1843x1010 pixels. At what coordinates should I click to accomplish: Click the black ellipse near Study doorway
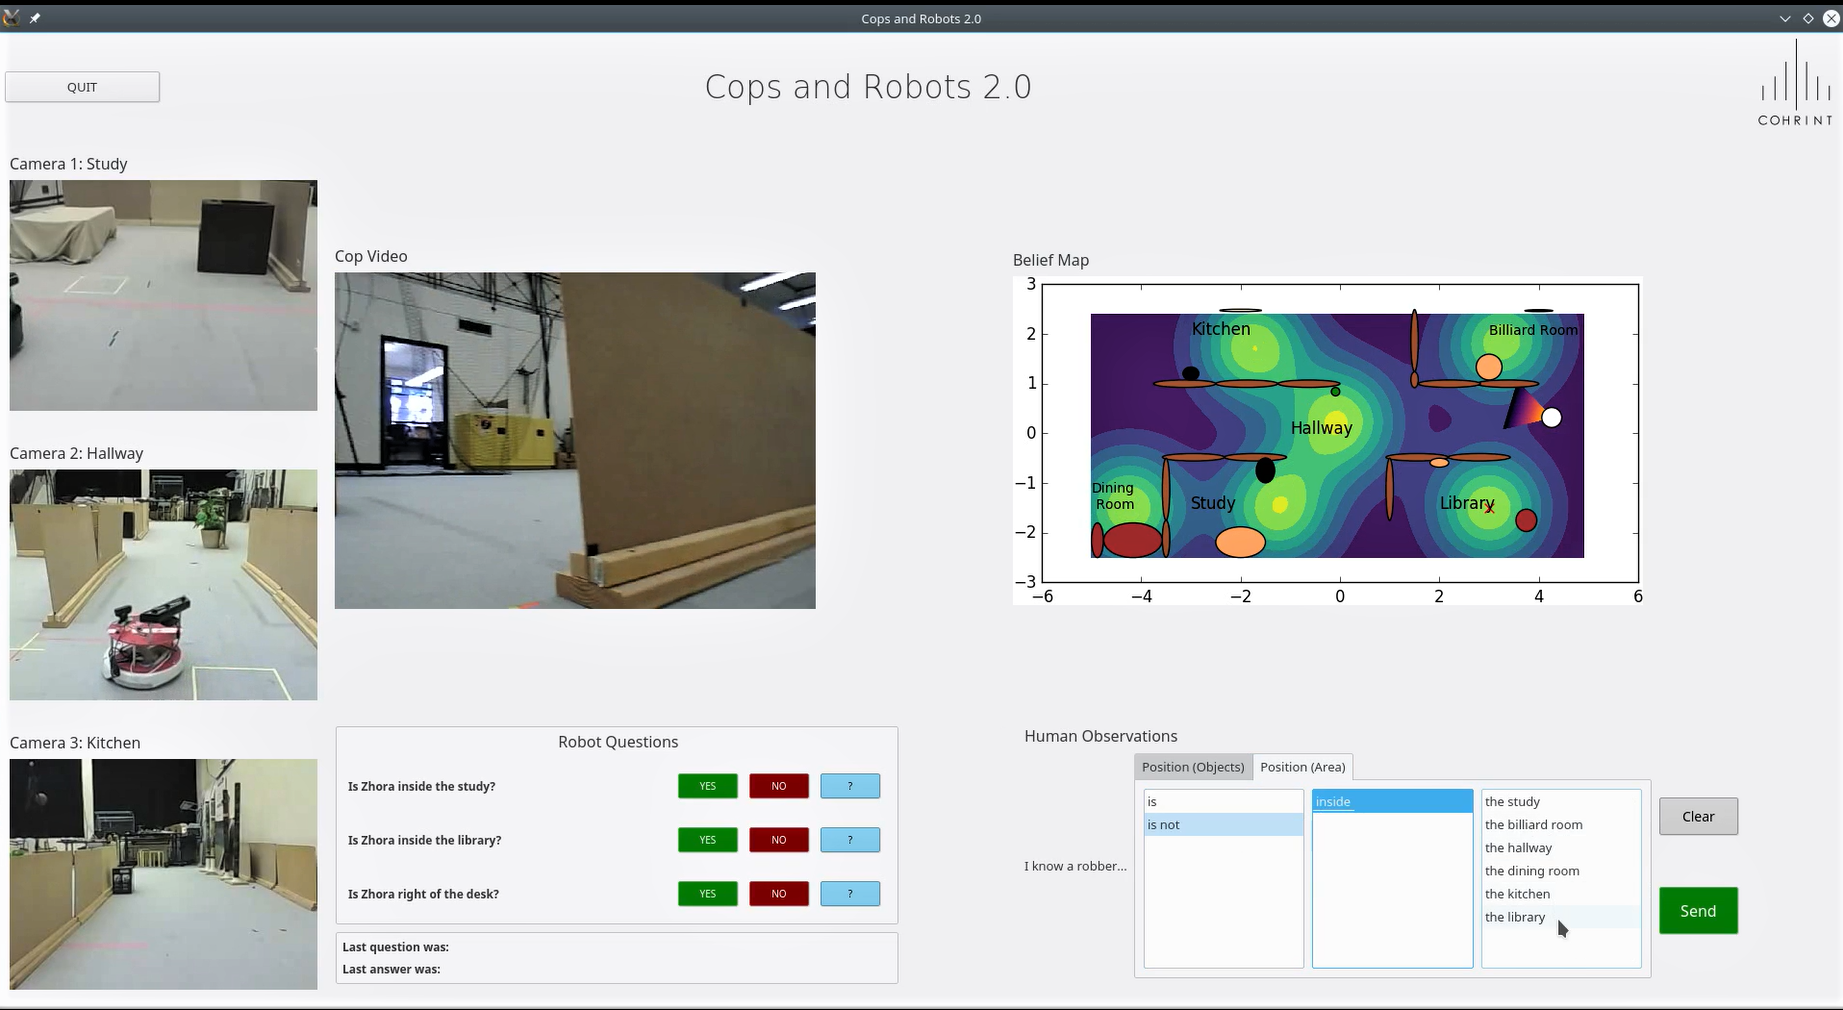(x=1265, y=470)
